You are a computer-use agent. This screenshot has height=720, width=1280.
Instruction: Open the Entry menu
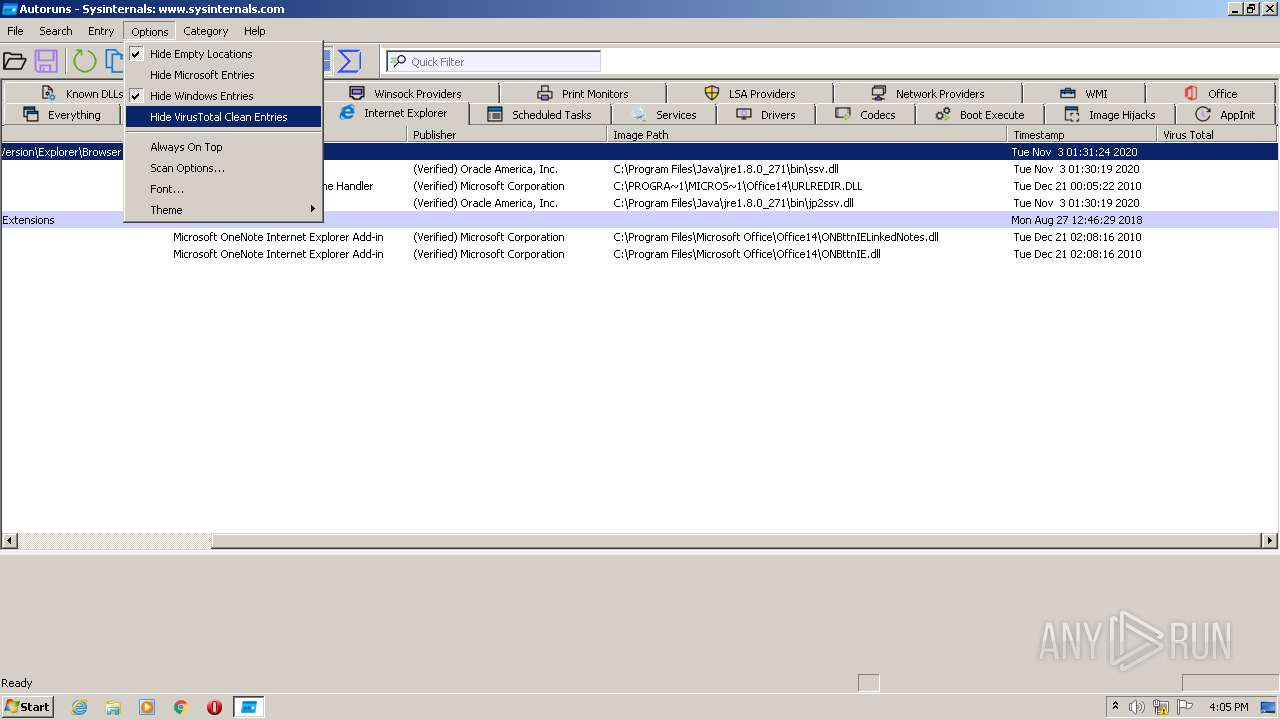point(101,31)
